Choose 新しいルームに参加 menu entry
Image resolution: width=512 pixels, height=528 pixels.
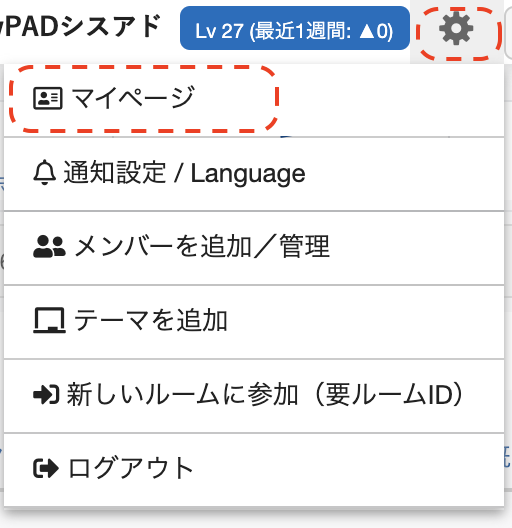click(254, 396)
